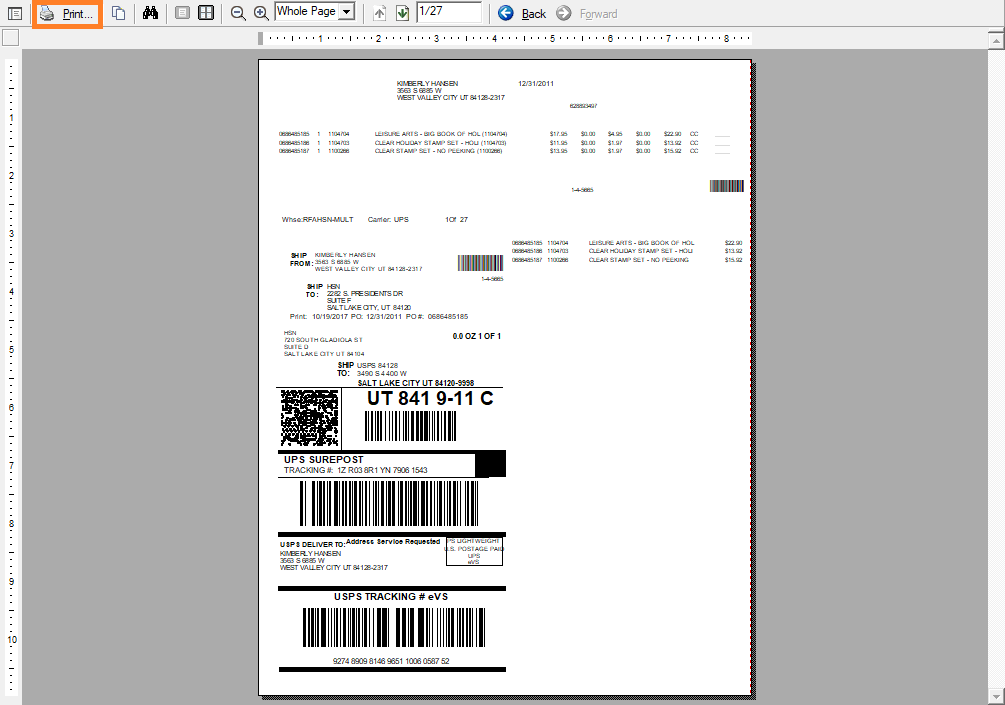Screen dimensions: 1005x705
Task: Click USPS number 9274 8909 8146 9651 1006 0587 52
Action: click(391, 661)
